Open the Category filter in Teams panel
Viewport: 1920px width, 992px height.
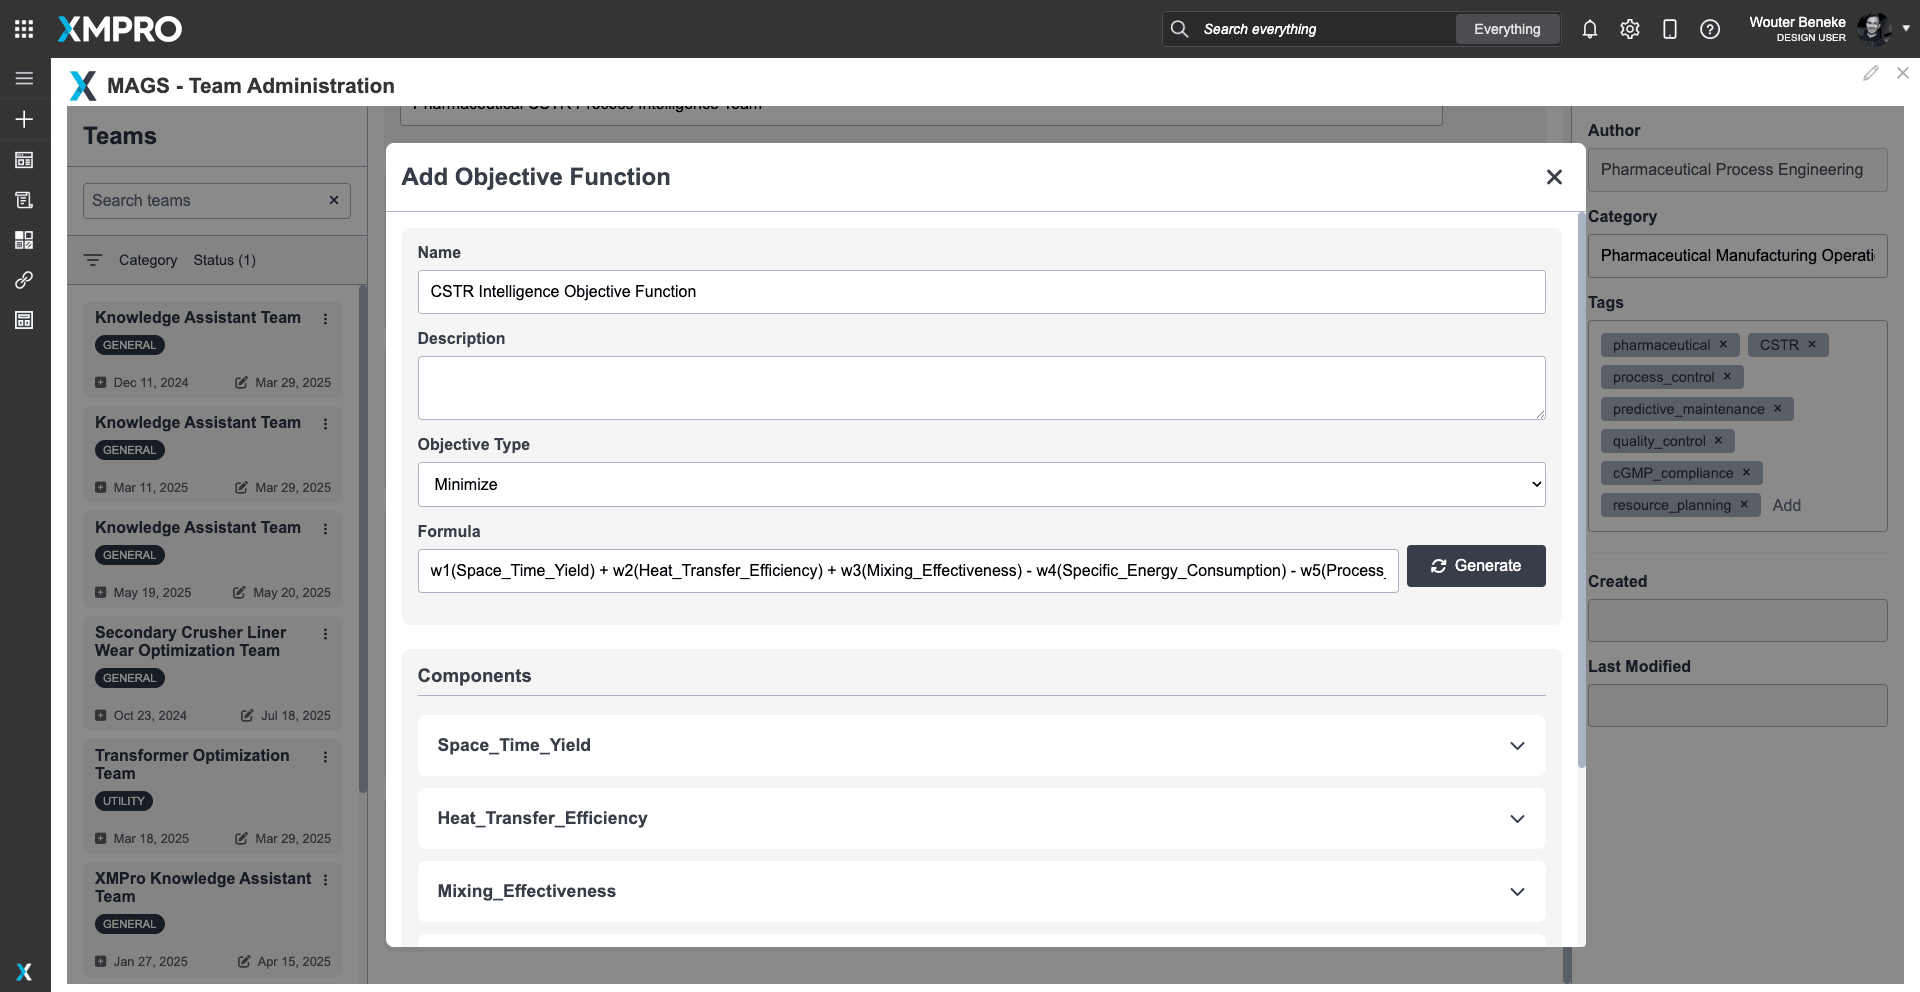pos(147,260)
